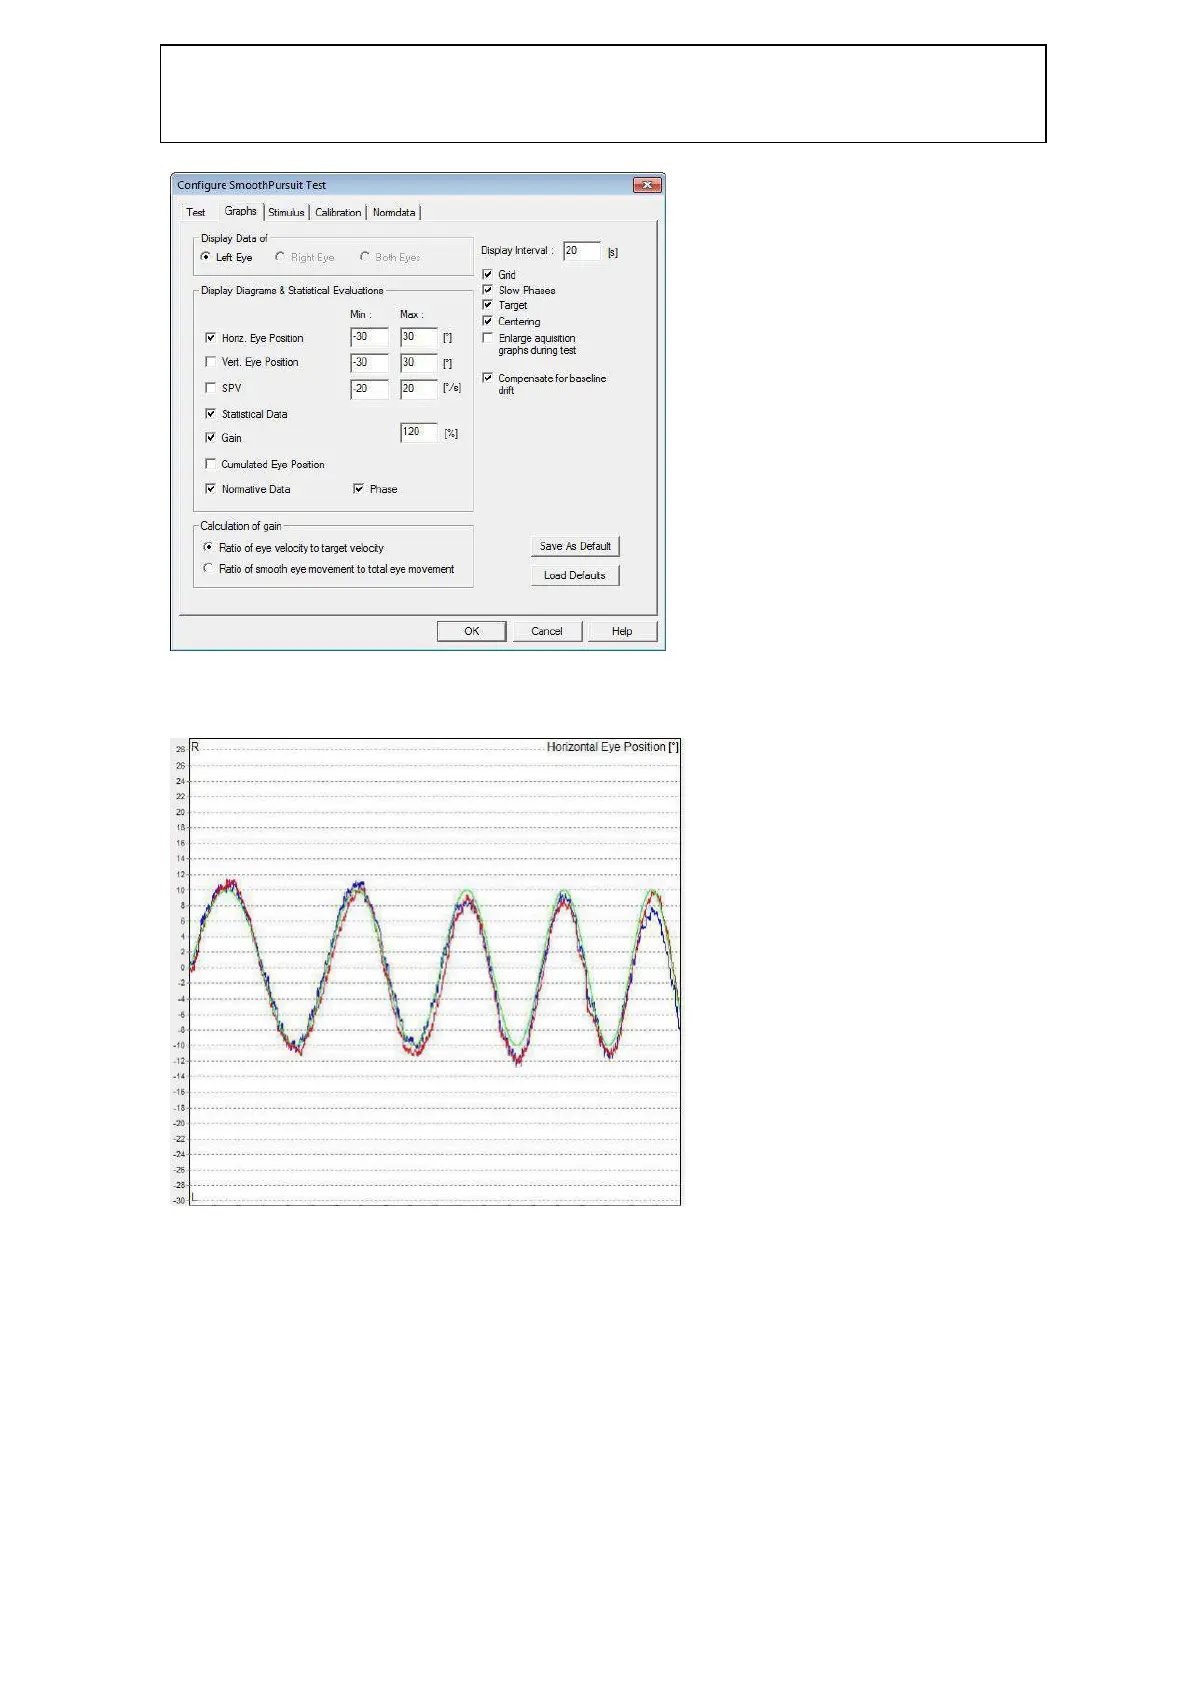Switch to the Test tab

tap(196, 212)
